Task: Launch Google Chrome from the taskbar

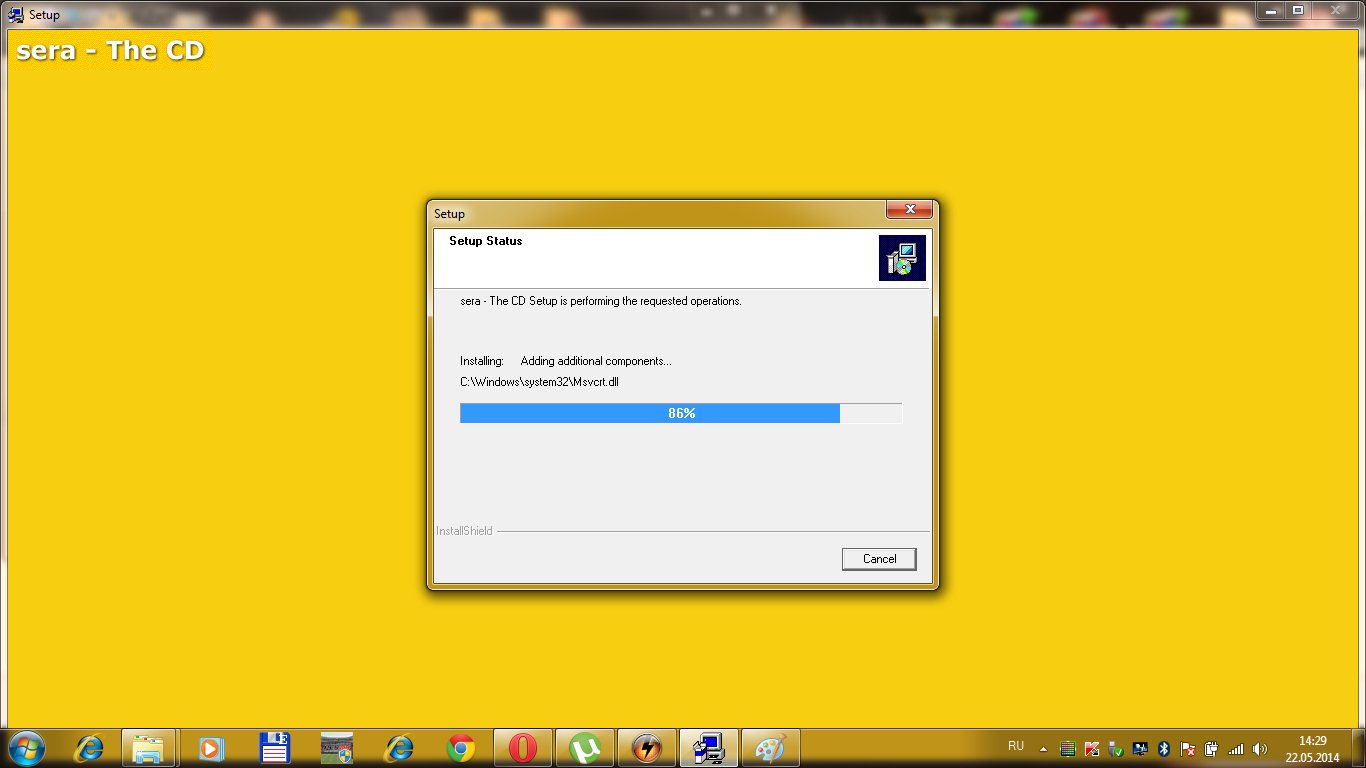Action: coord(461,748)
